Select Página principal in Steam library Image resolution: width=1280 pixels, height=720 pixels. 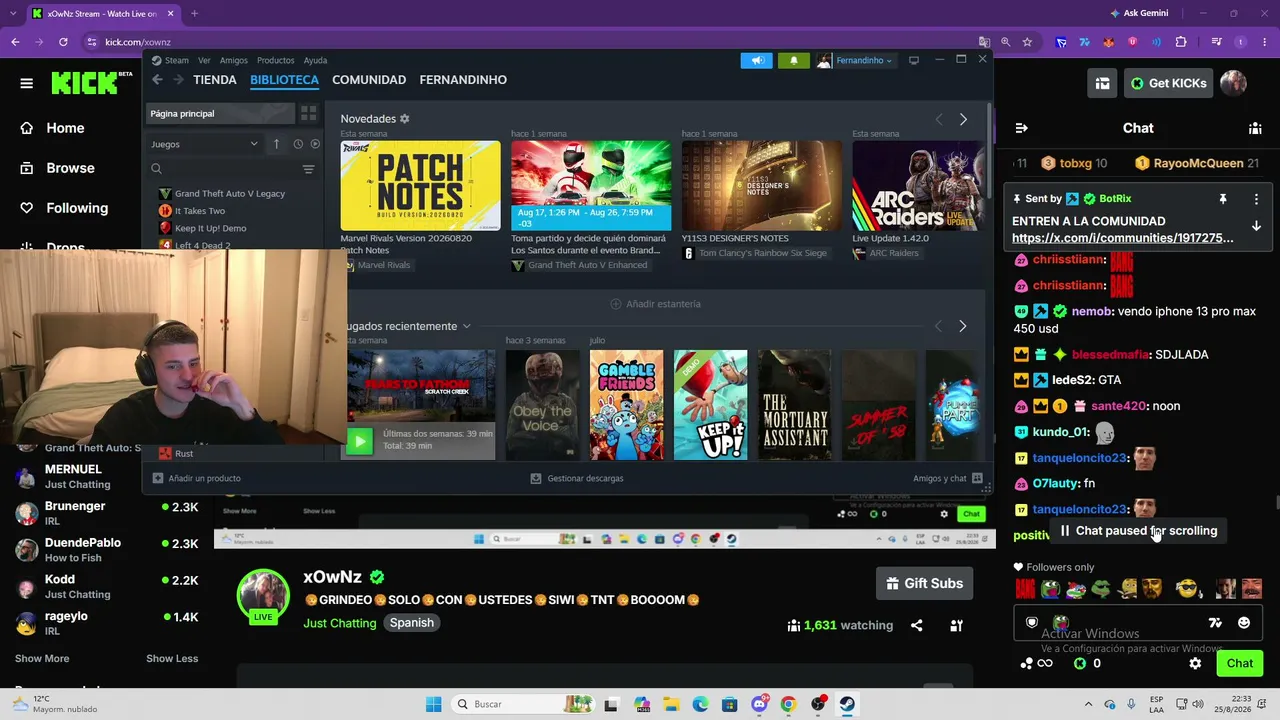(218, 114)
